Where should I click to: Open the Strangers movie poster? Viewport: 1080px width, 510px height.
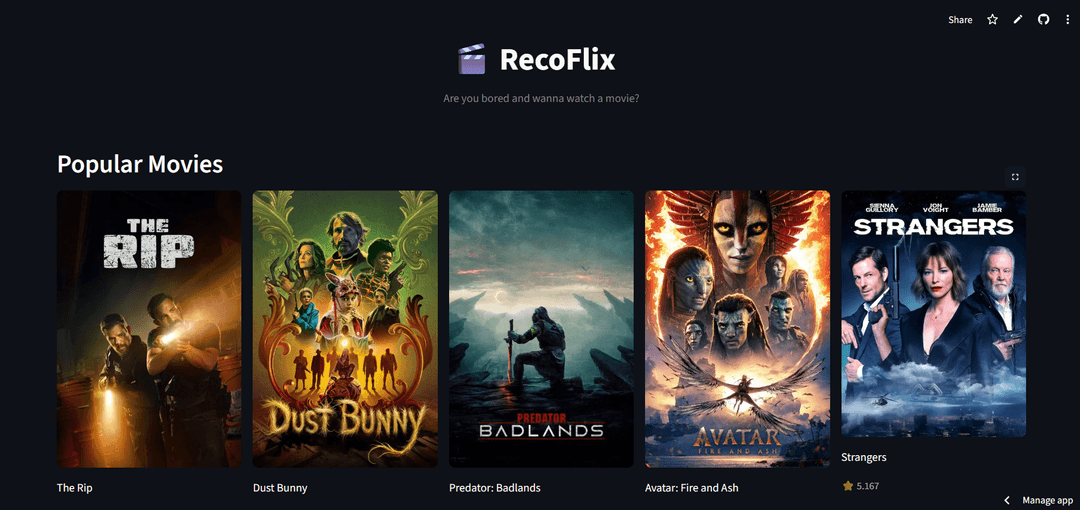(933, 314)
